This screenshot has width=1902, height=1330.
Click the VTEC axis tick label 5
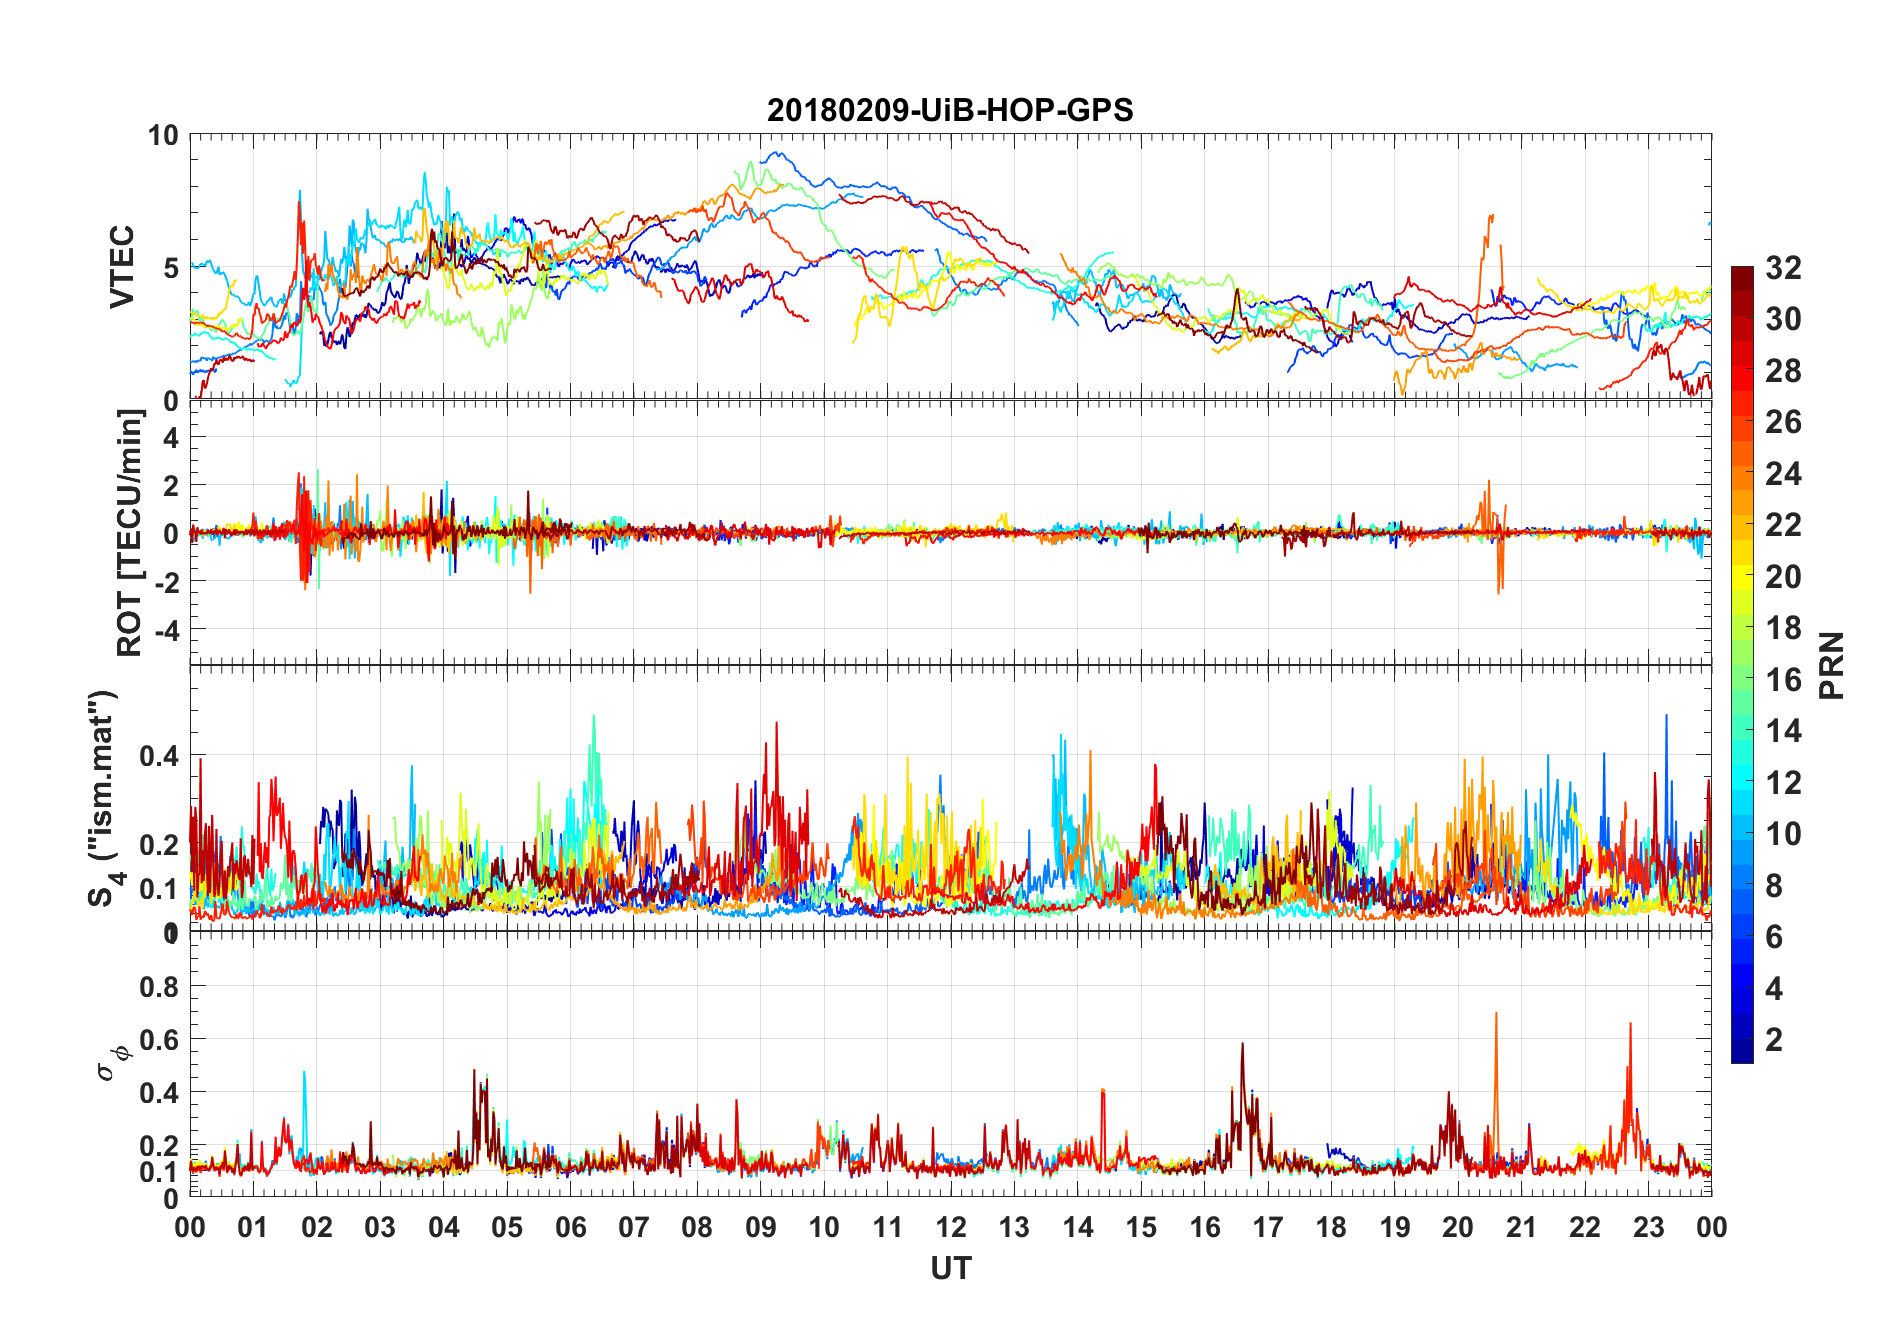(x=171, y=268)
